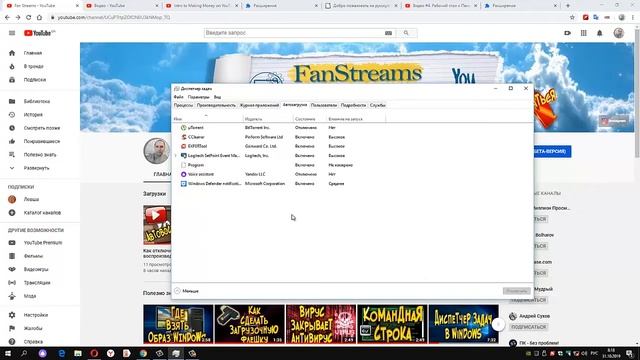Viewport: 640px width, 360px height.
Task: Sort by Состояние column header
Action: 309,119
